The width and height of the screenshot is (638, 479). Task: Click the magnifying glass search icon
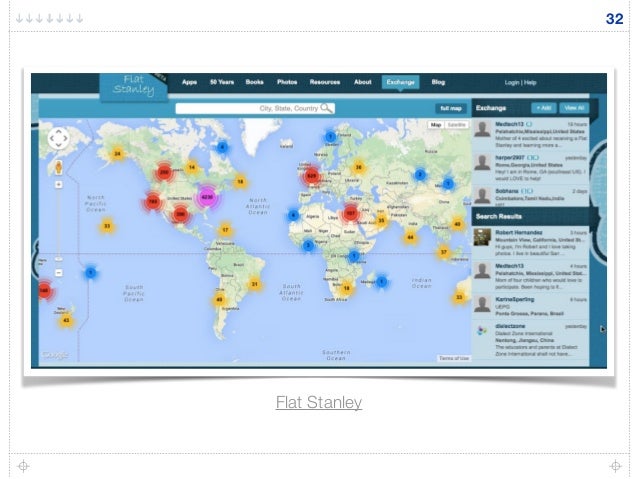[326, 108]
